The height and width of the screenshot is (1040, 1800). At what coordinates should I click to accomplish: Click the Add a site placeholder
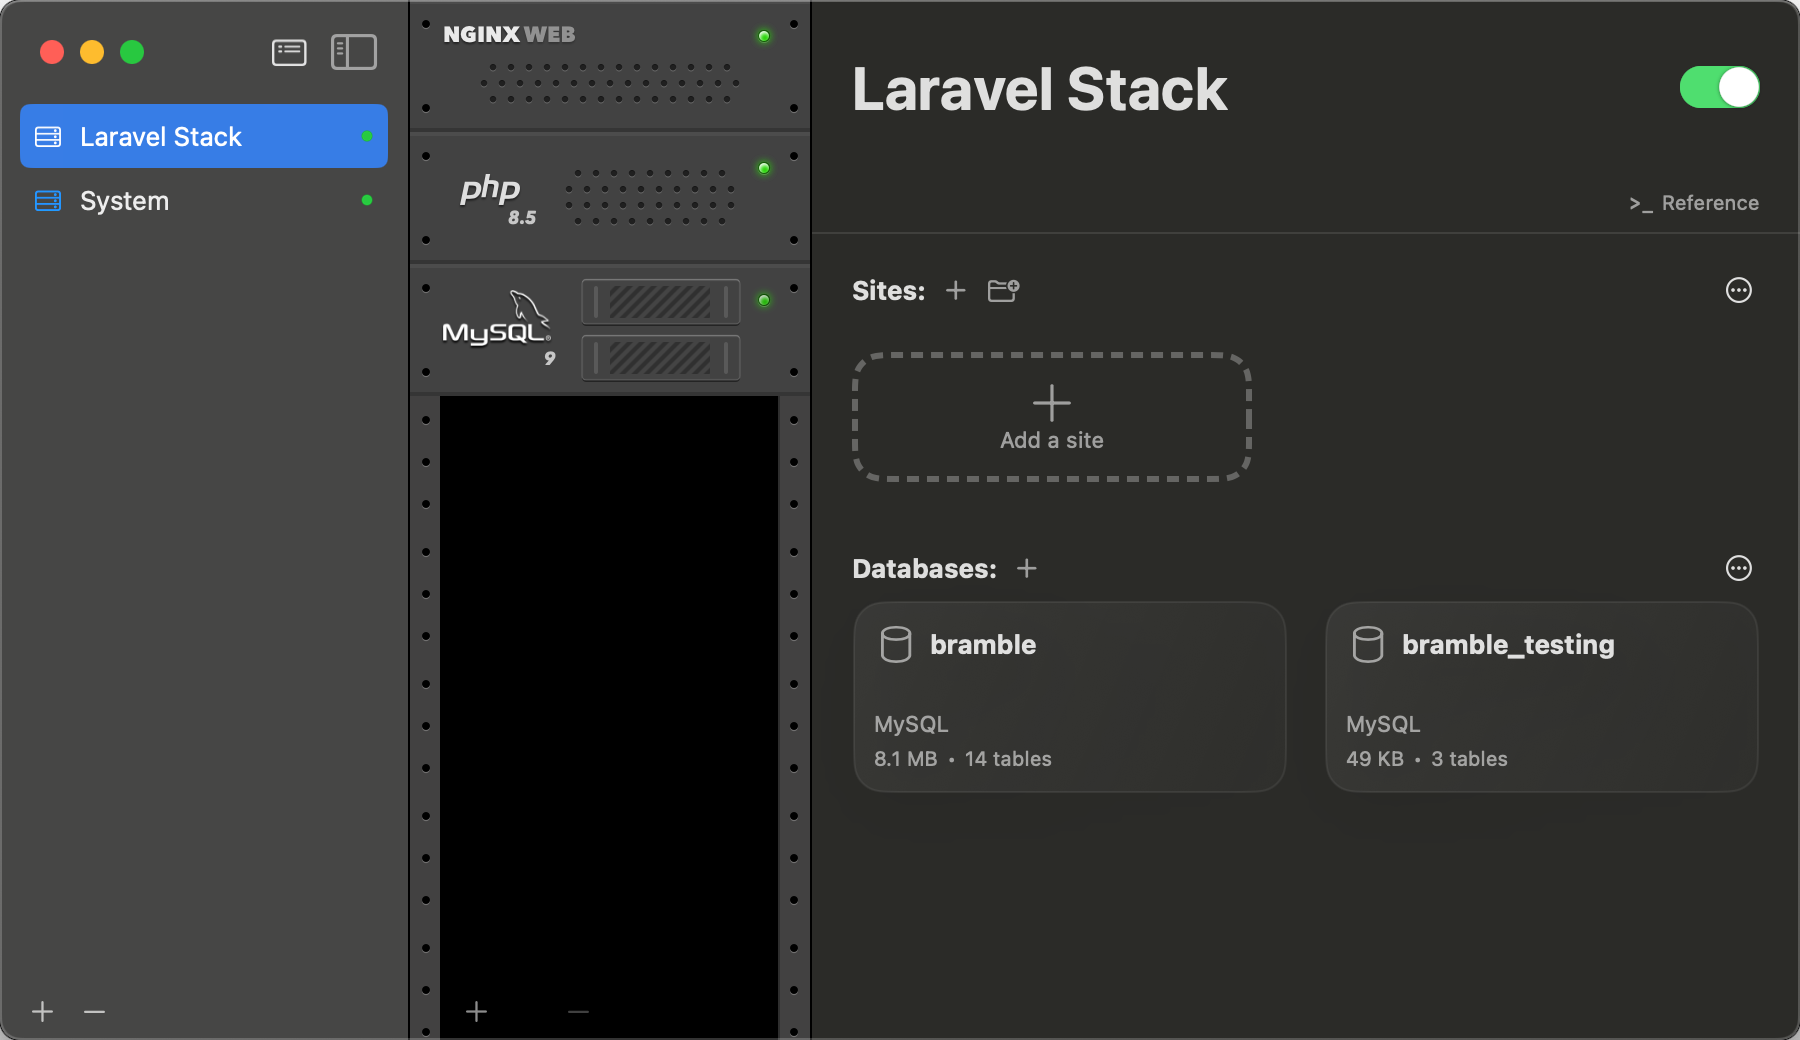tap(1052, 417)
